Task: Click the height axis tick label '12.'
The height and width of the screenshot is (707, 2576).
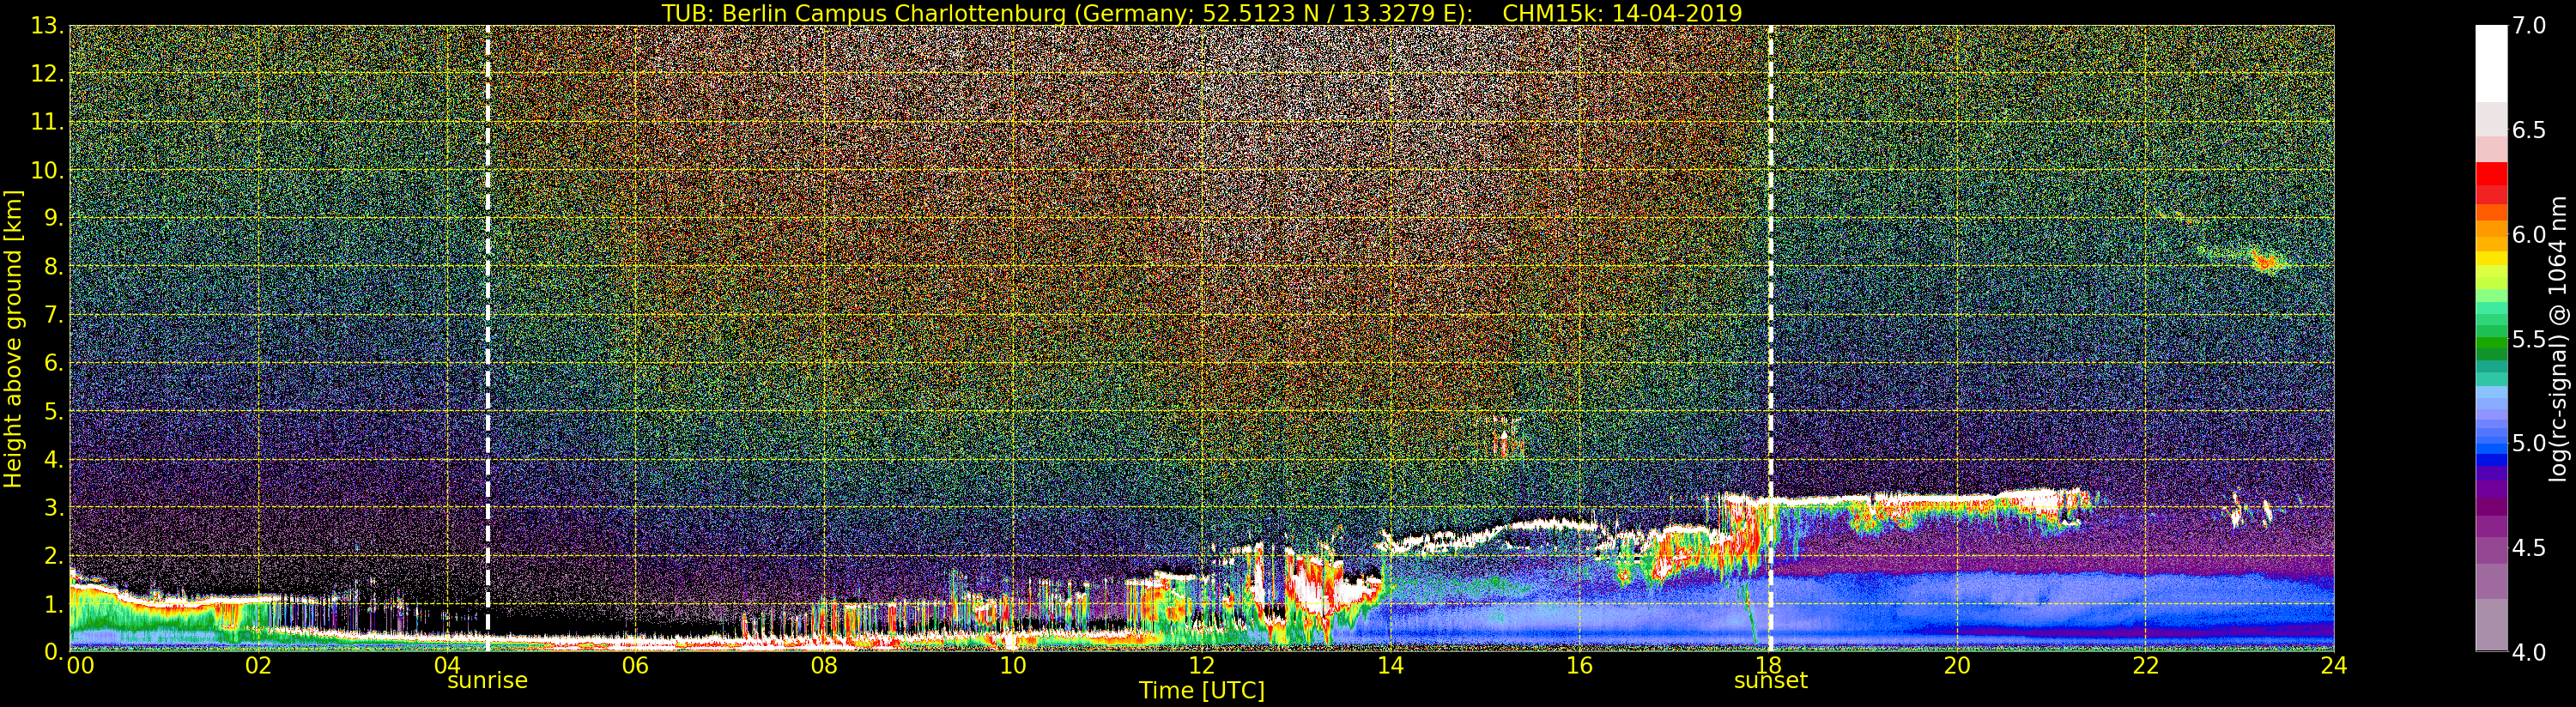Action: tap(46, 74)
